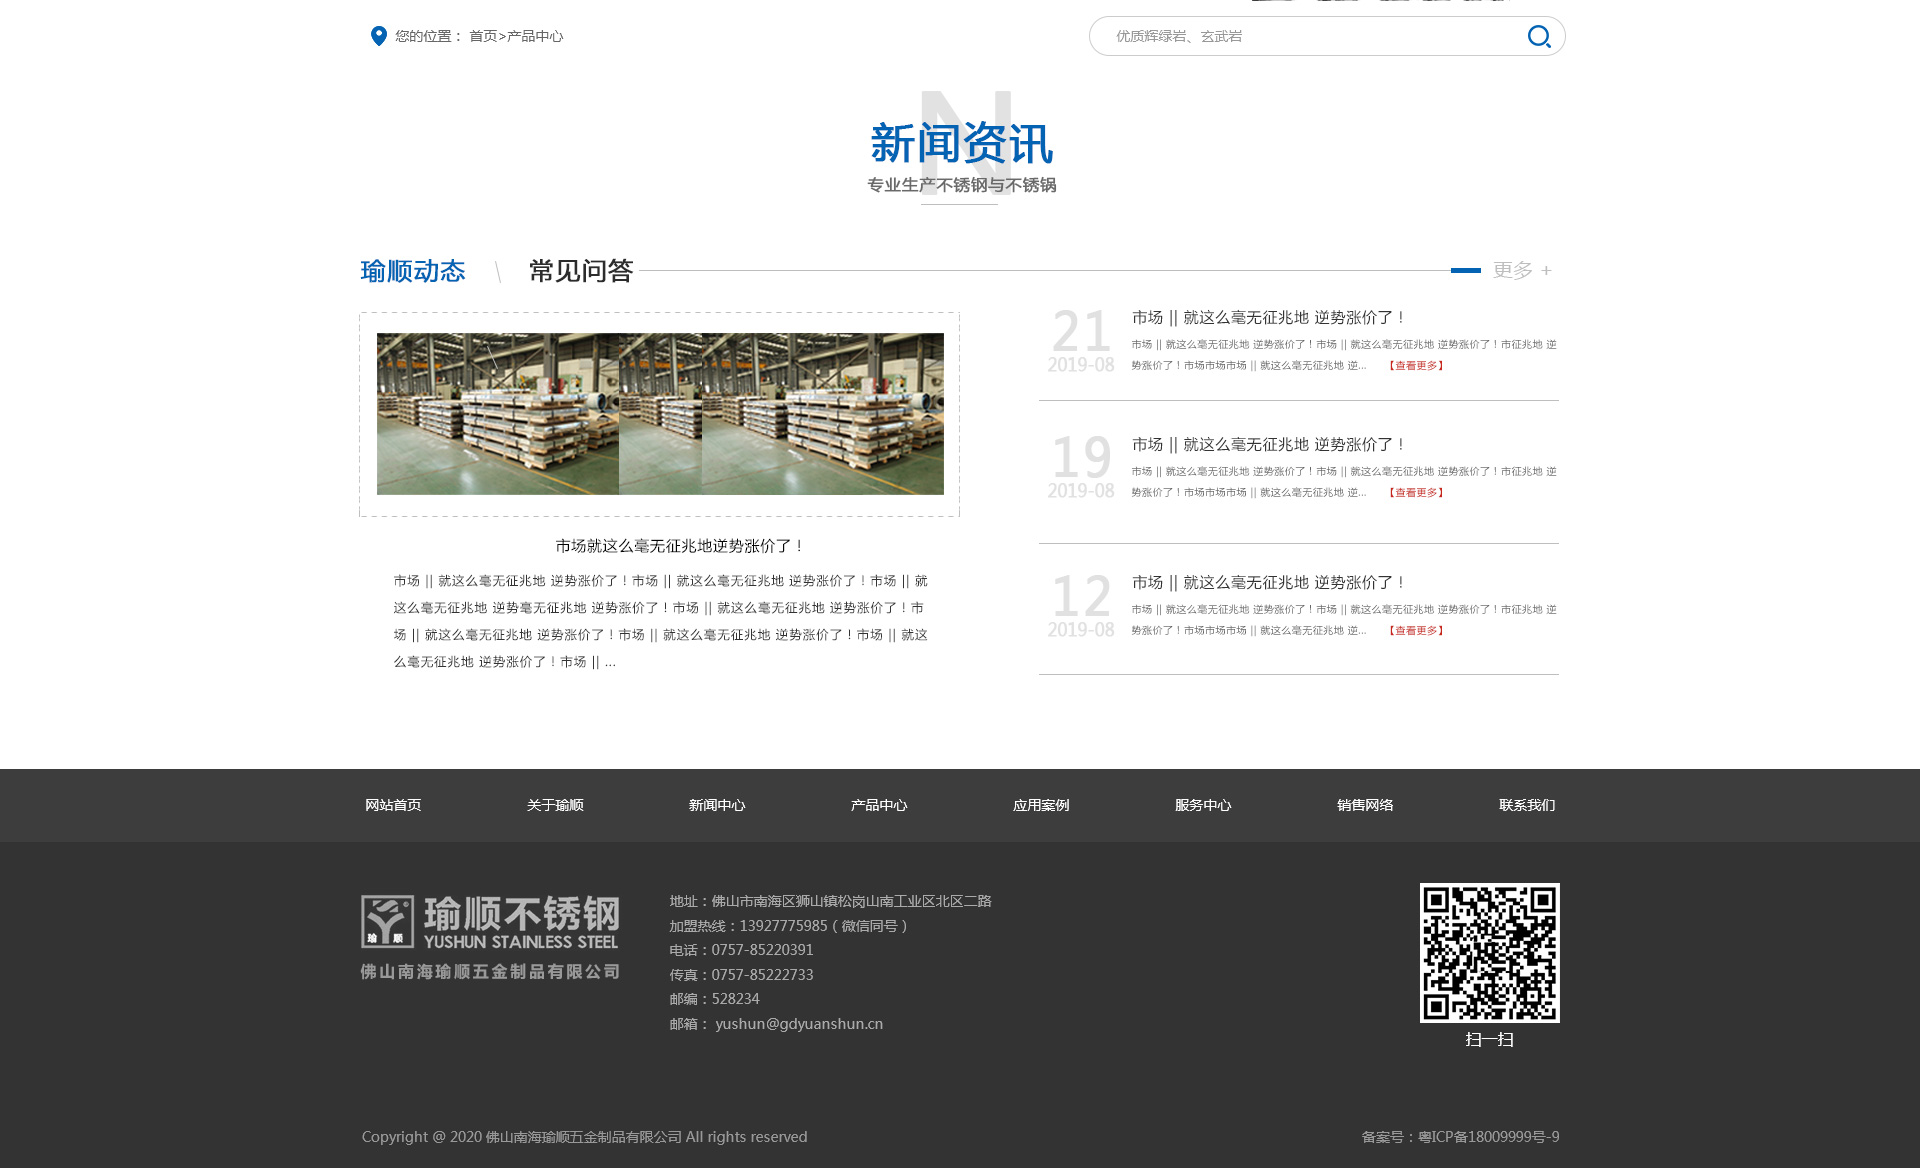Open the warehouse stainless steel photo

pyautogui.click(x=660, y=413)
